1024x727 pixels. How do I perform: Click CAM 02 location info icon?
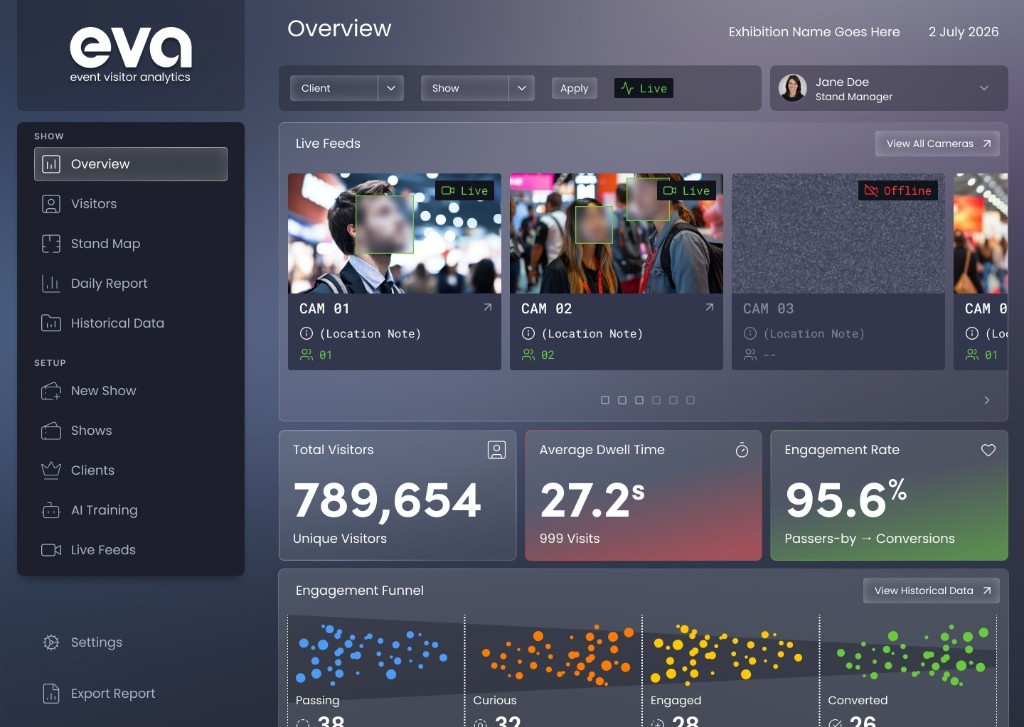[528, 334]
